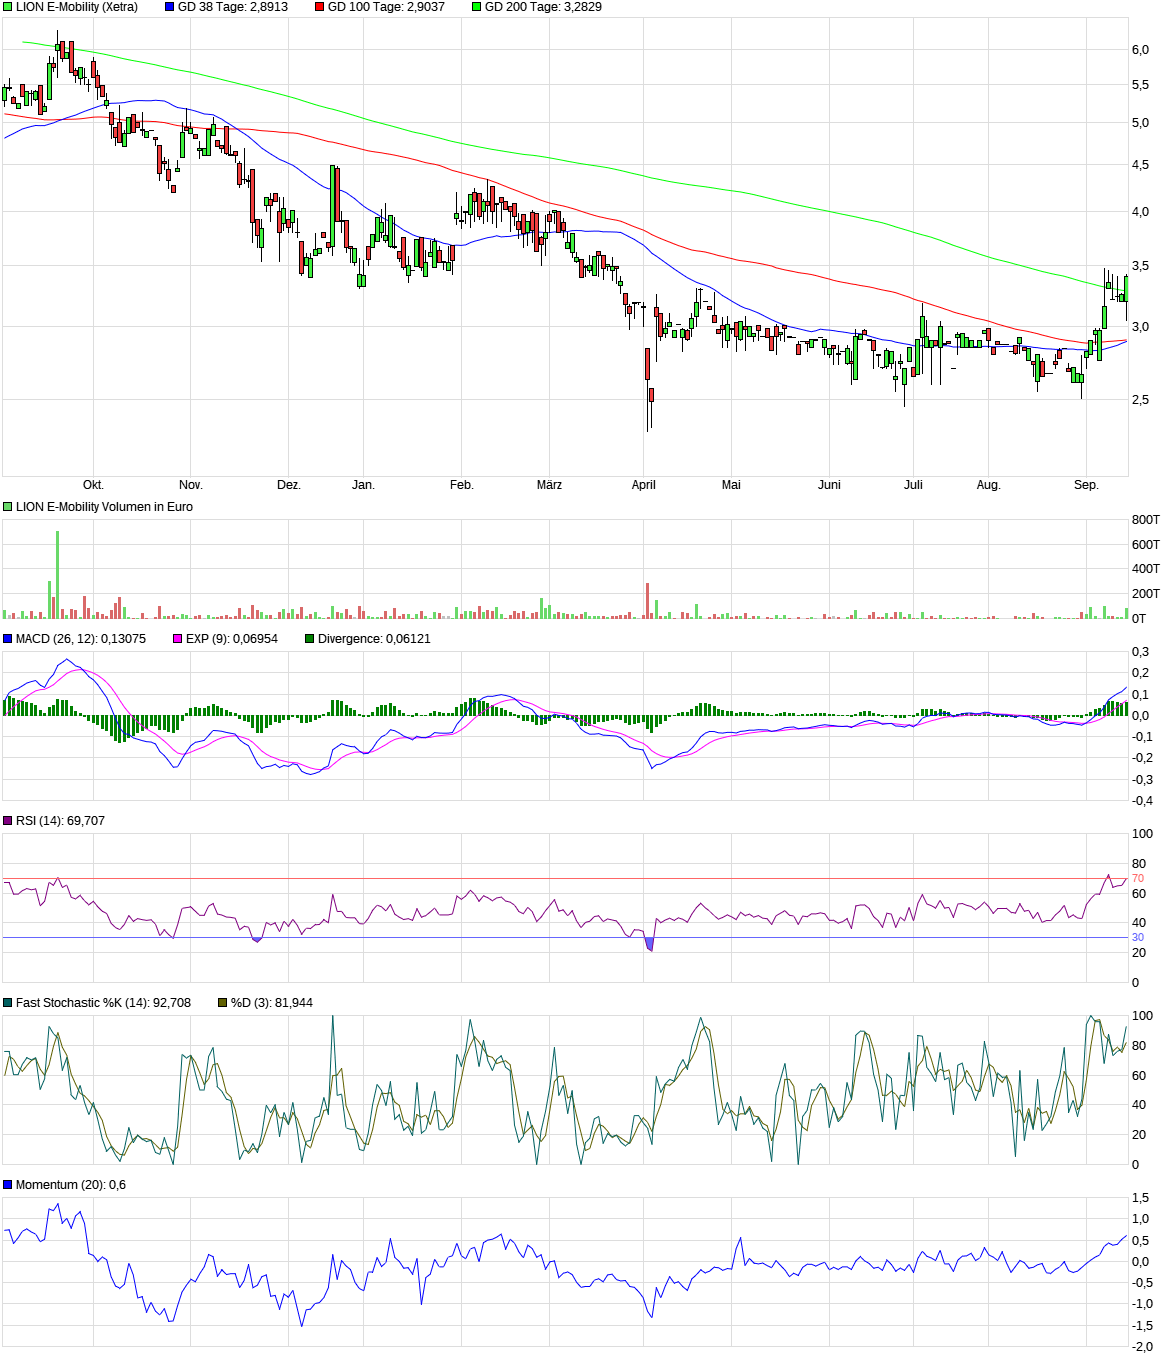Click the 6,0 price axis label
The width and height of the screenshot is (1175, 1358).
coord(1141,50)
